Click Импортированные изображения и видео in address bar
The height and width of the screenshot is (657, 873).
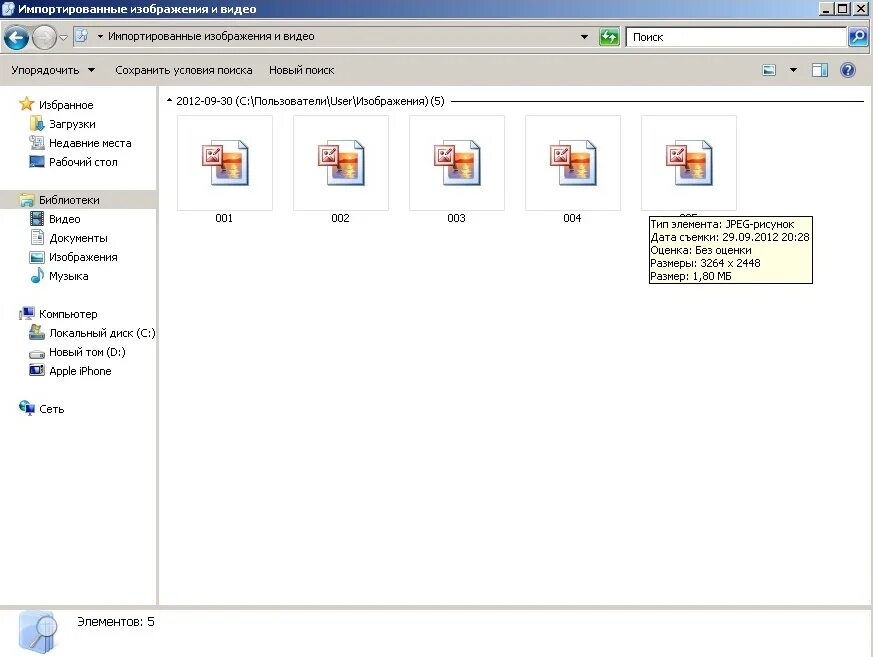pos(211,37)
